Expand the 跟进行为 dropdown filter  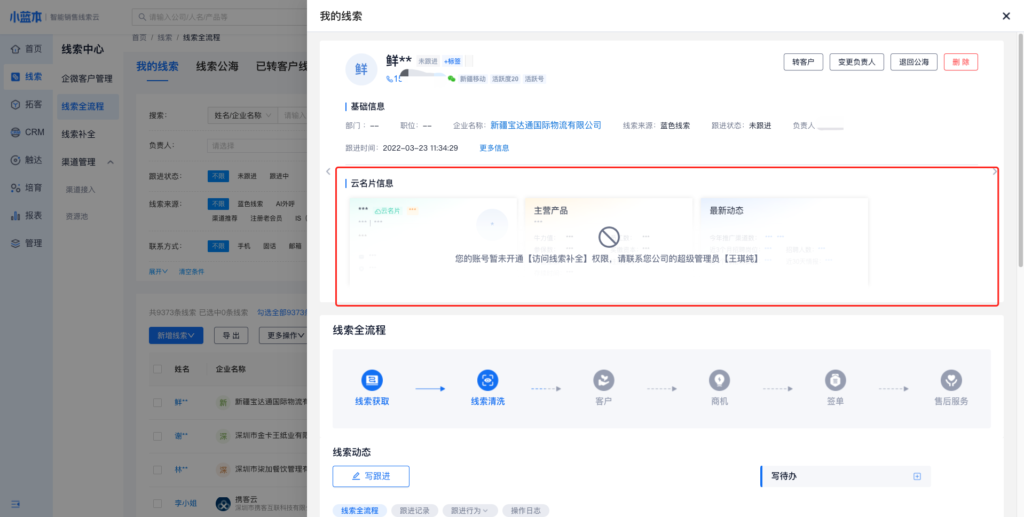(470, 511)
